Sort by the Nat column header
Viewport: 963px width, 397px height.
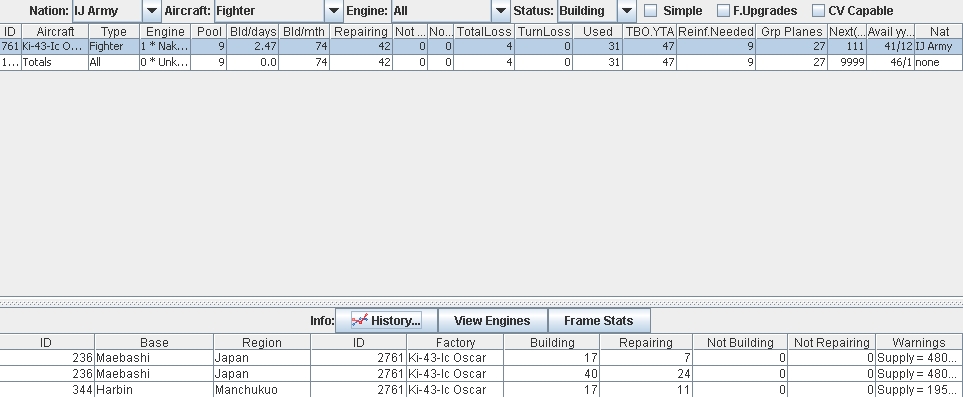pyautogui.click(x=938, y=31)
